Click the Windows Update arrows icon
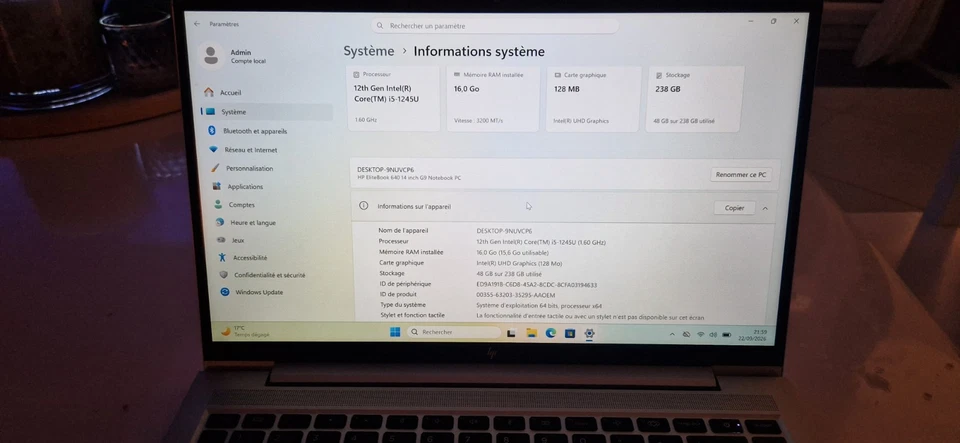This screenshot has height=443, width=960. click(x=225, y=292)
